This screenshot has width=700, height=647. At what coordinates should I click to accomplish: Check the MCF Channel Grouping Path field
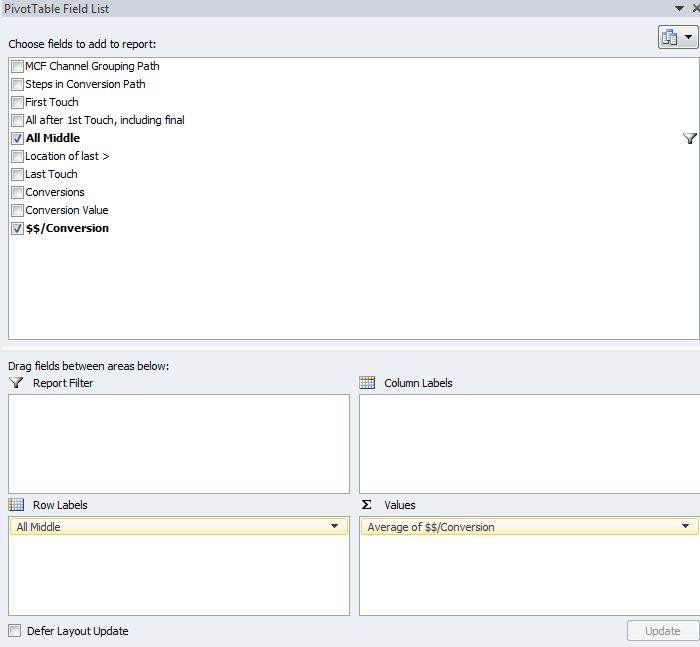(x=17, y=66)
